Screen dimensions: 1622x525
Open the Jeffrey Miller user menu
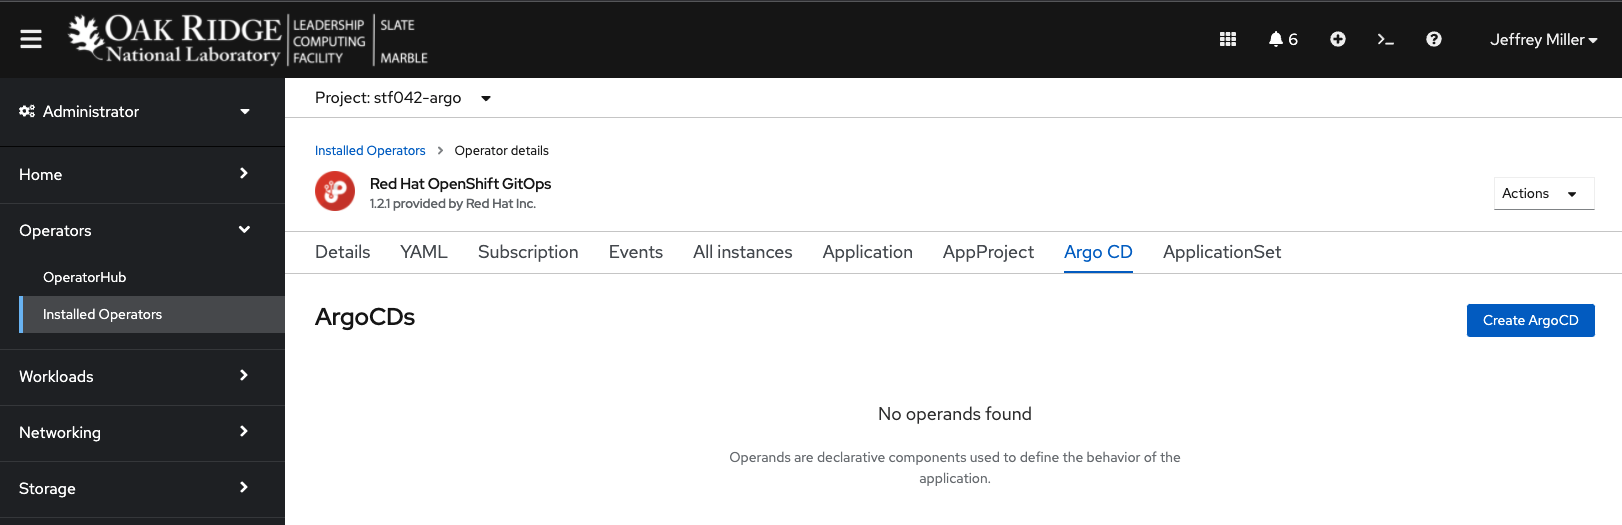pos(1543,40)
